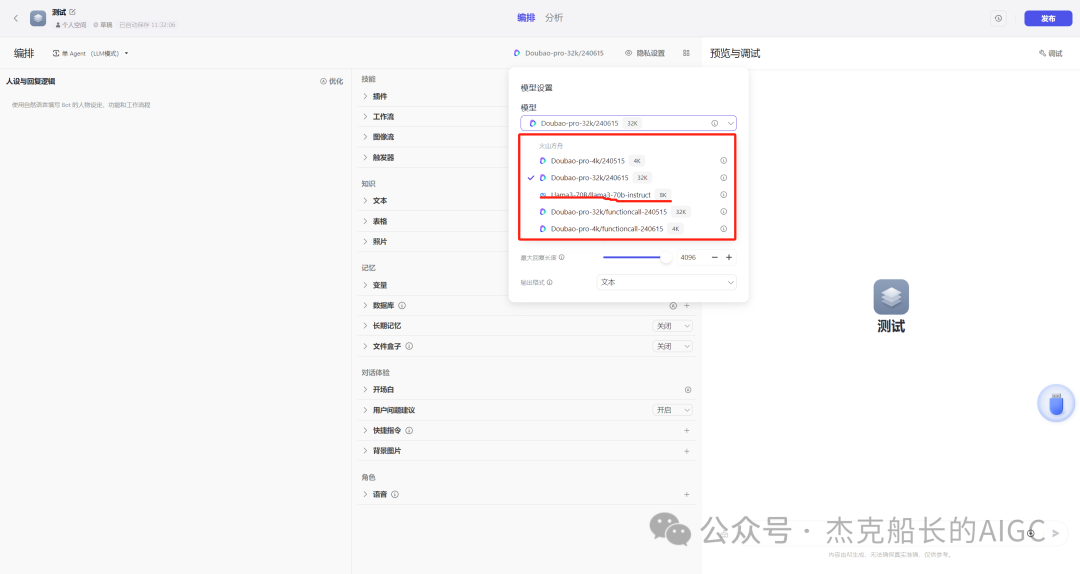The width and height of the screenshot is (1080, 574).
Task: Show info for Doubao-pro-4k/functioncall-240615 option
Action: point(723,229)
